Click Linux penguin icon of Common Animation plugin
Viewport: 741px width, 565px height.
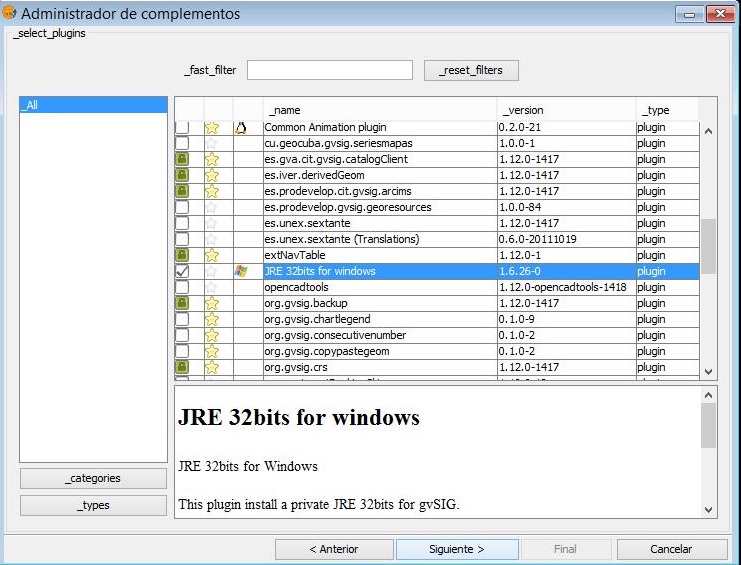241,128
